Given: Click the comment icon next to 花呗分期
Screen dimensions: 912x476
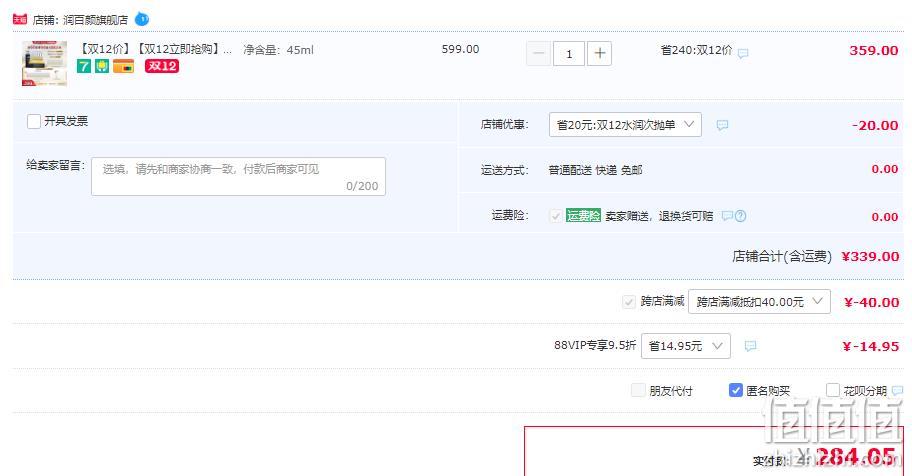Looking at the screenshot, I should pyautogui.click(x=897, y=390).
